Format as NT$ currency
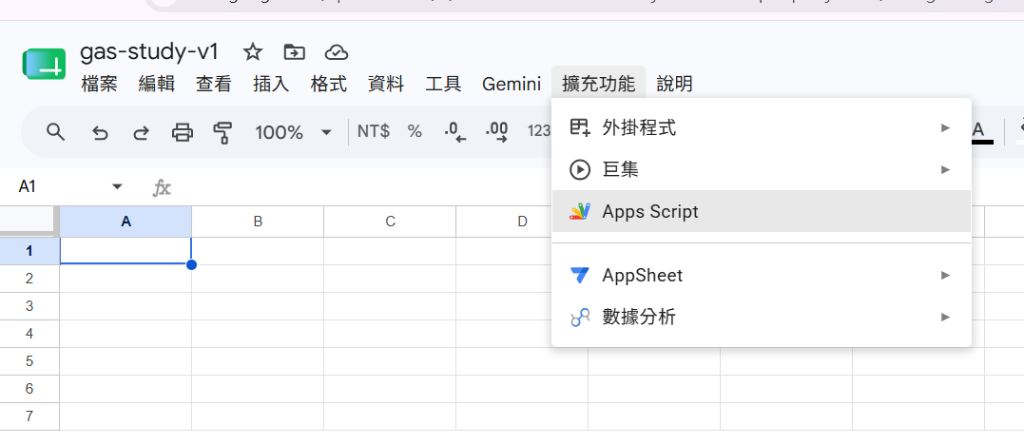 point(374,131)
